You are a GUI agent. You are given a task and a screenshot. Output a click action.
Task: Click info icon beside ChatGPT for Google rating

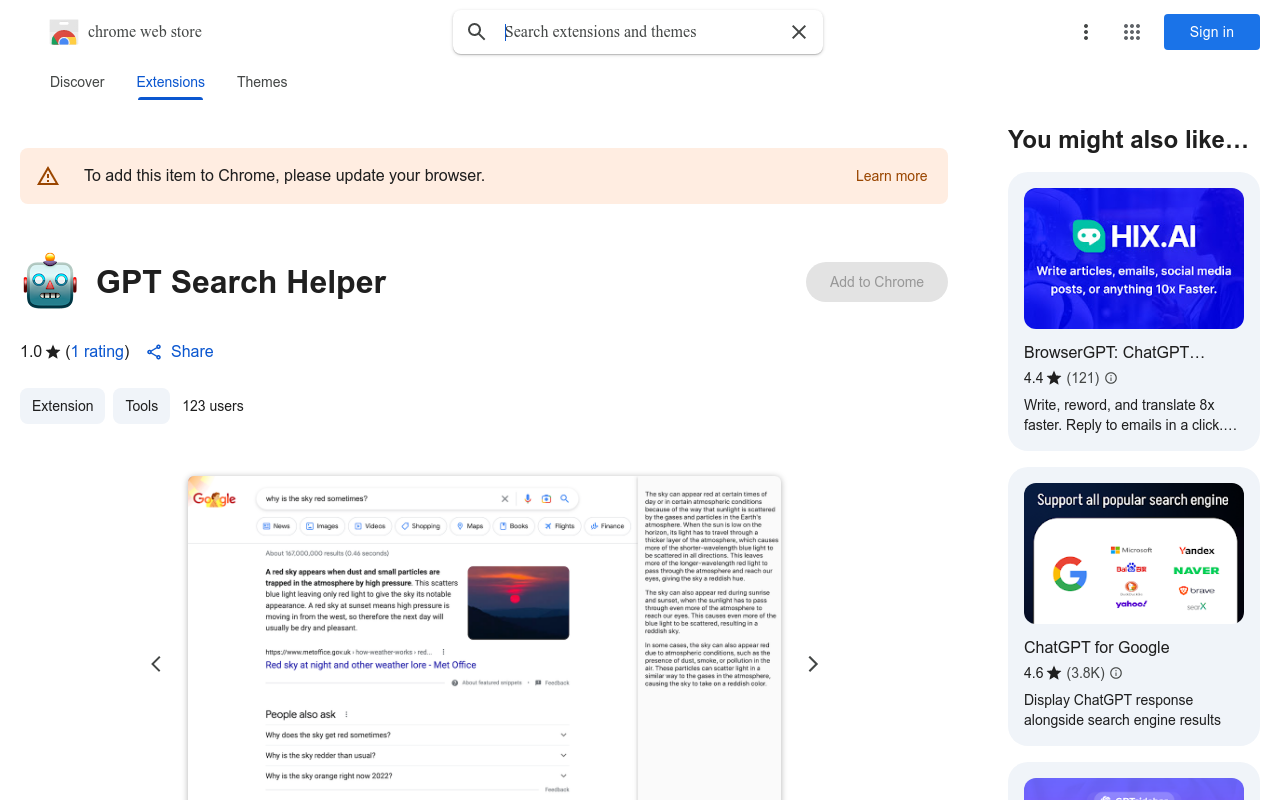click(x=1116, y=673)
